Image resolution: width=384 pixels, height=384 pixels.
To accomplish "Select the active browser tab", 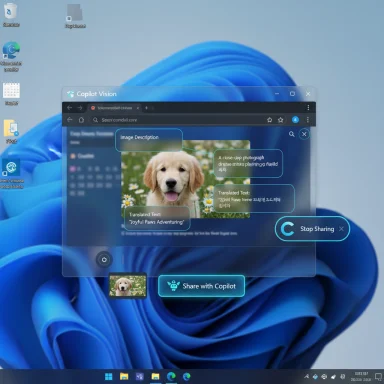I will pyautogui.click(x=115, y=108).
